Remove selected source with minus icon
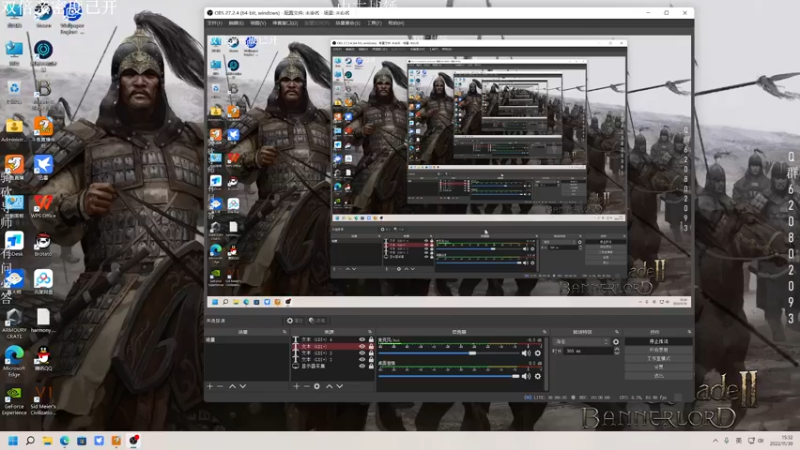Screen dimensions: 800x450 click(307, 386)
